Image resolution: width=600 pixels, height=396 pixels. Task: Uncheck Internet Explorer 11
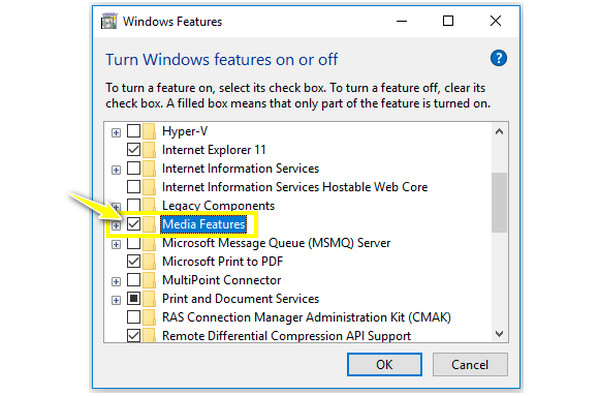(134, 150)
